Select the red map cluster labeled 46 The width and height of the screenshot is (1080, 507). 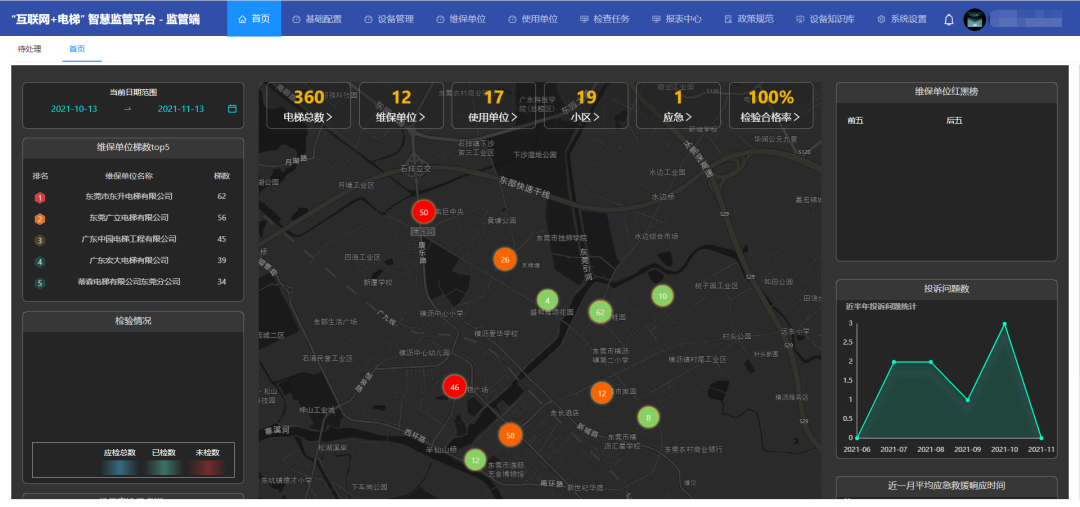click(x=454, y=387)
